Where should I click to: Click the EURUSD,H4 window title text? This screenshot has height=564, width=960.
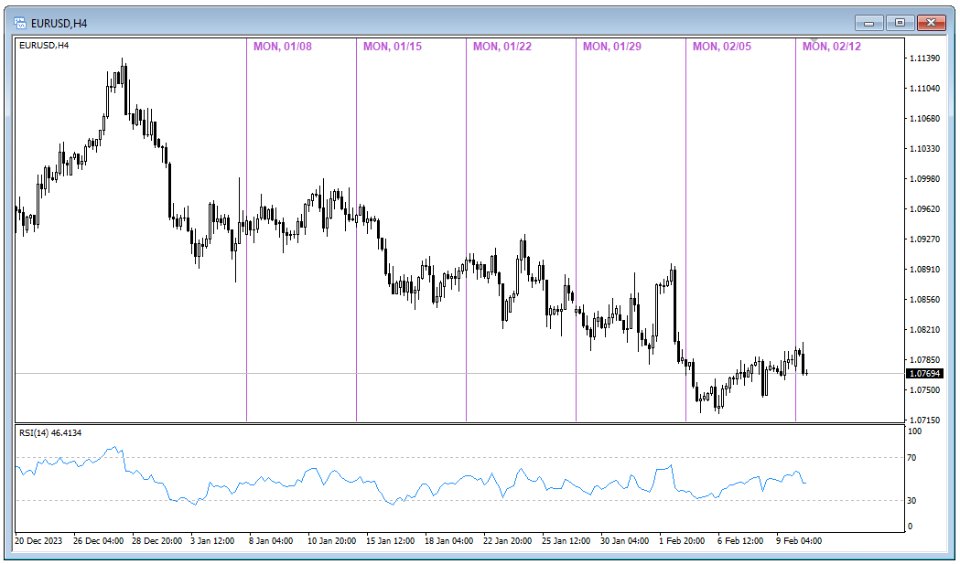point(59,23)
